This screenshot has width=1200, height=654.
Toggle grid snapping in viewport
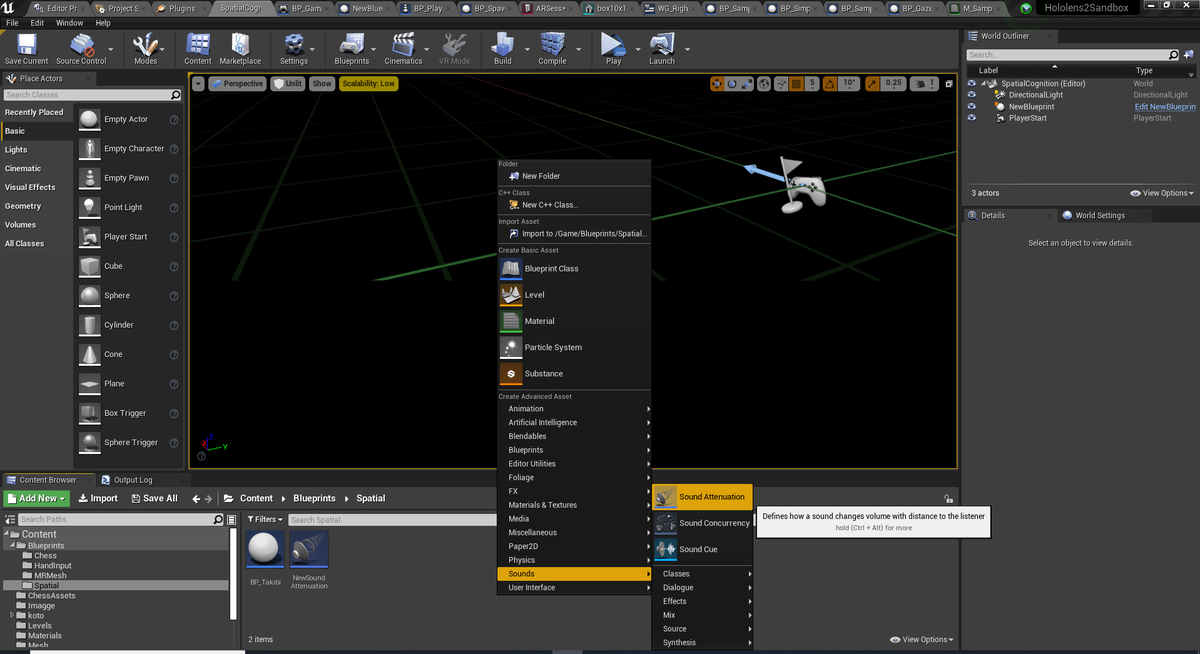[x=796, y=83]
